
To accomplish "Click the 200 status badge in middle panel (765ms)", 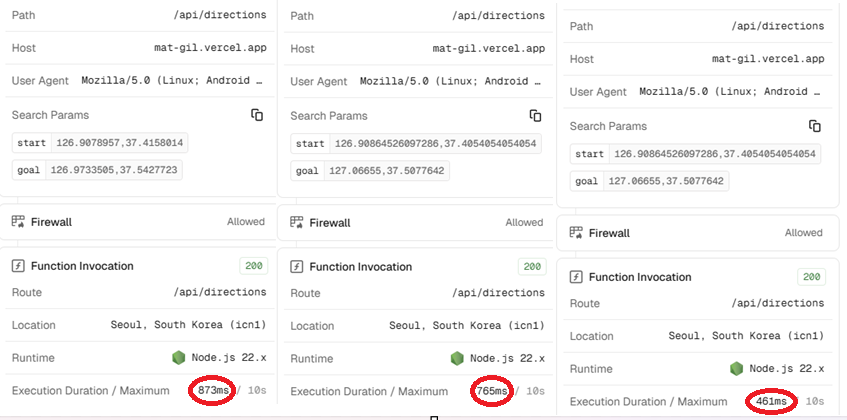I will [x=532, y=266].
